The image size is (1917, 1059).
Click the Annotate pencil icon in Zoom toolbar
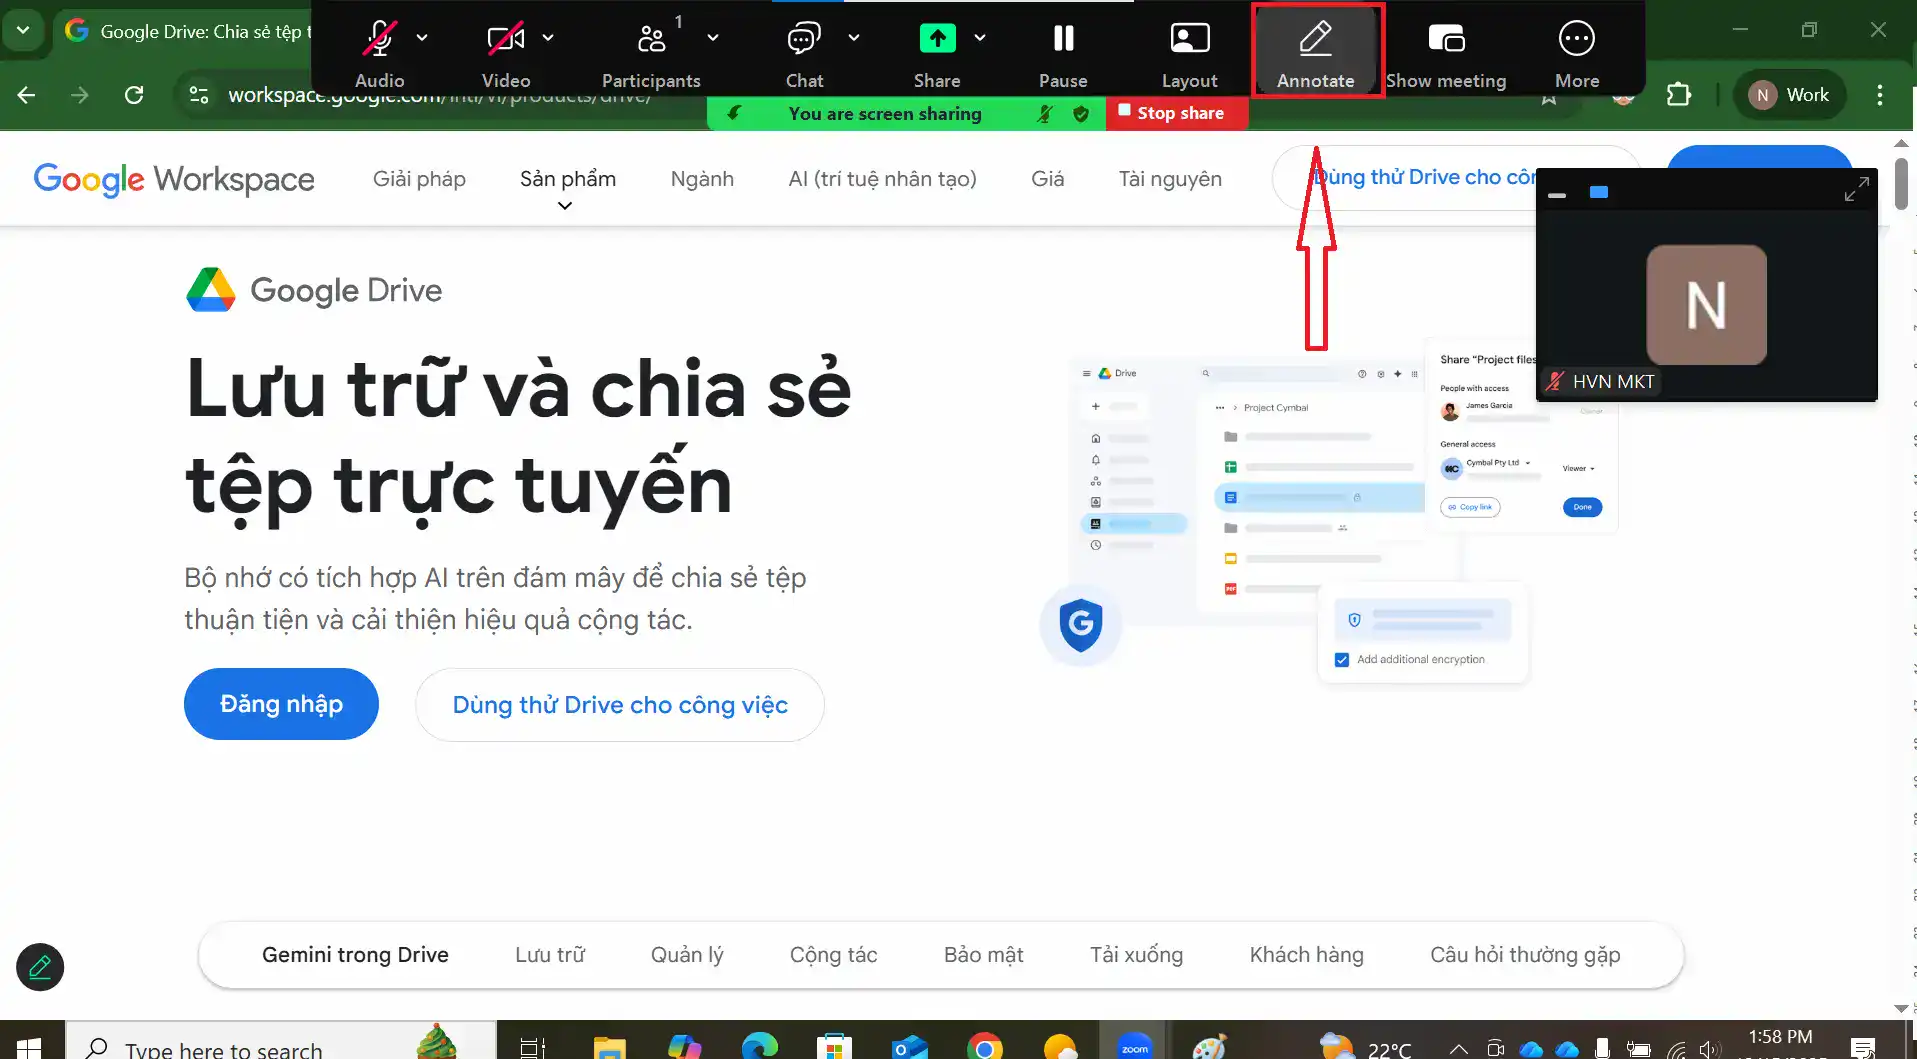point(1315,40)
